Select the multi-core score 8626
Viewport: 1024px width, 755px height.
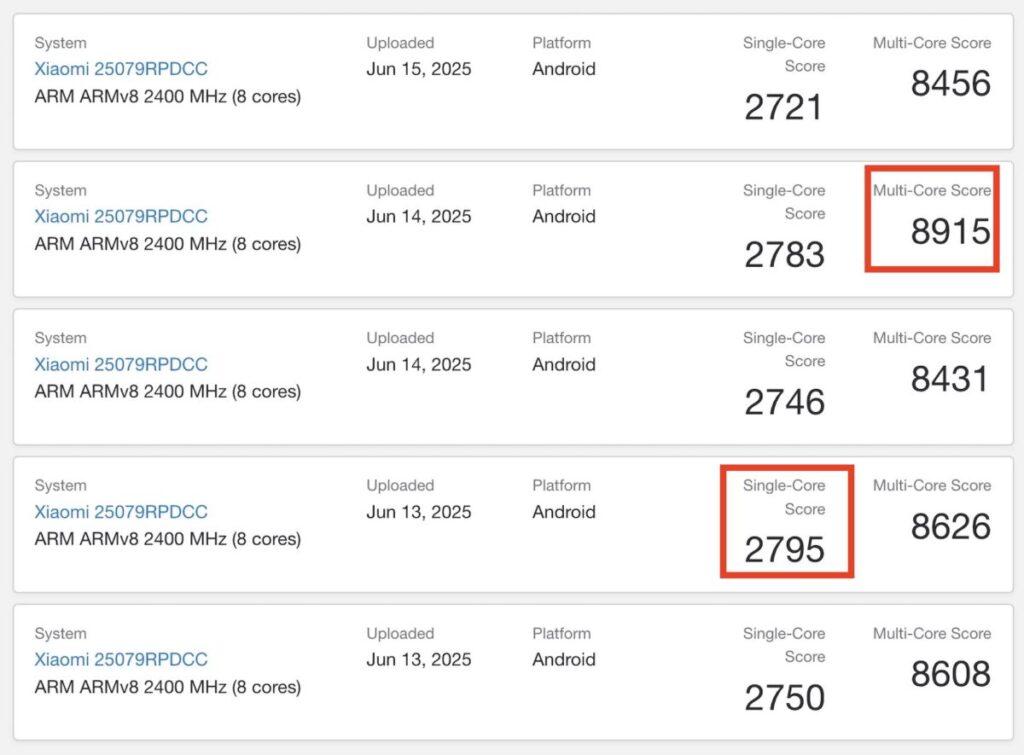click(x=950, y=527)
